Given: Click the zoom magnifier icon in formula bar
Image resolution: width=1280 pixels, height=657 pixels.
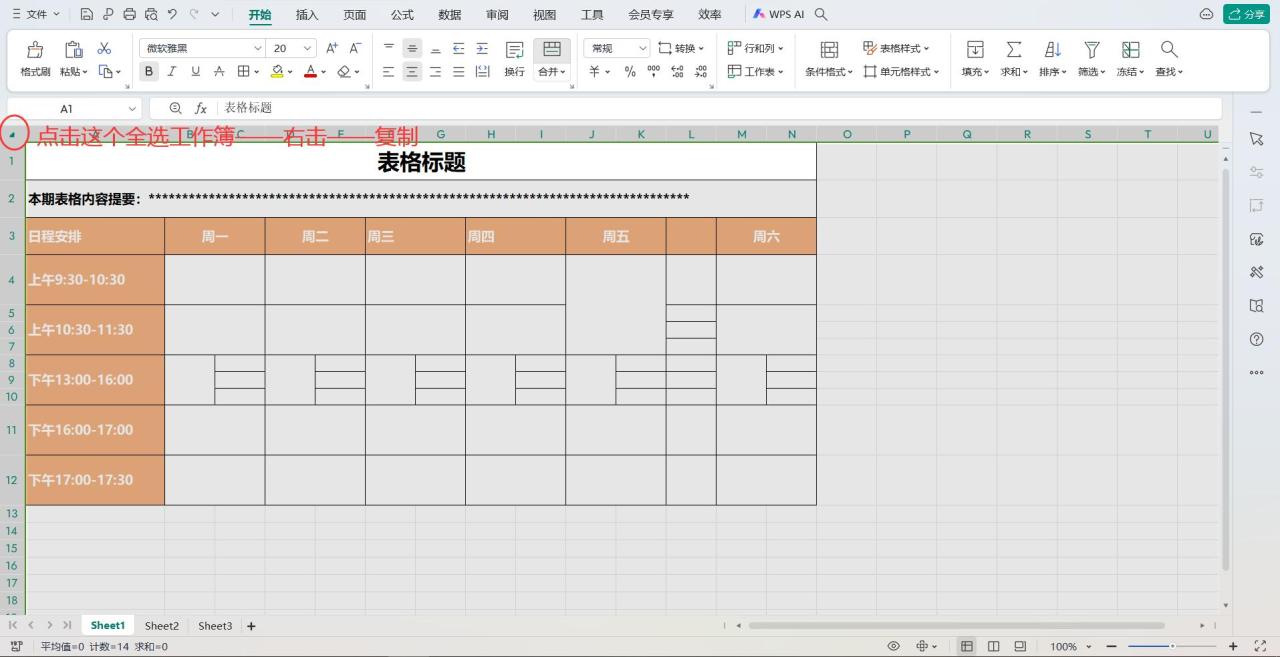Looking at the screenshot, I should [176, 108].
